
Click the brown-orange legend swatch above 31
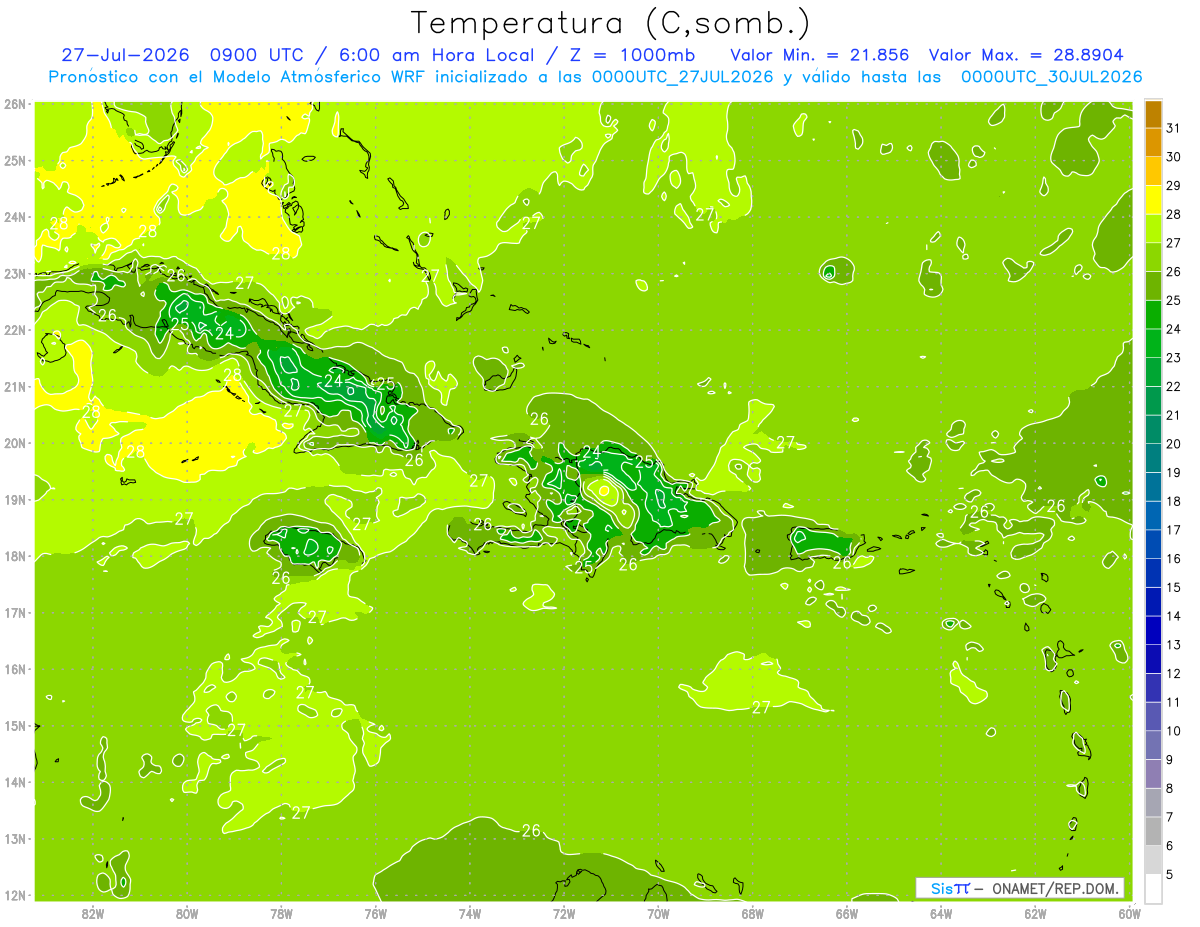point(1153,114)
